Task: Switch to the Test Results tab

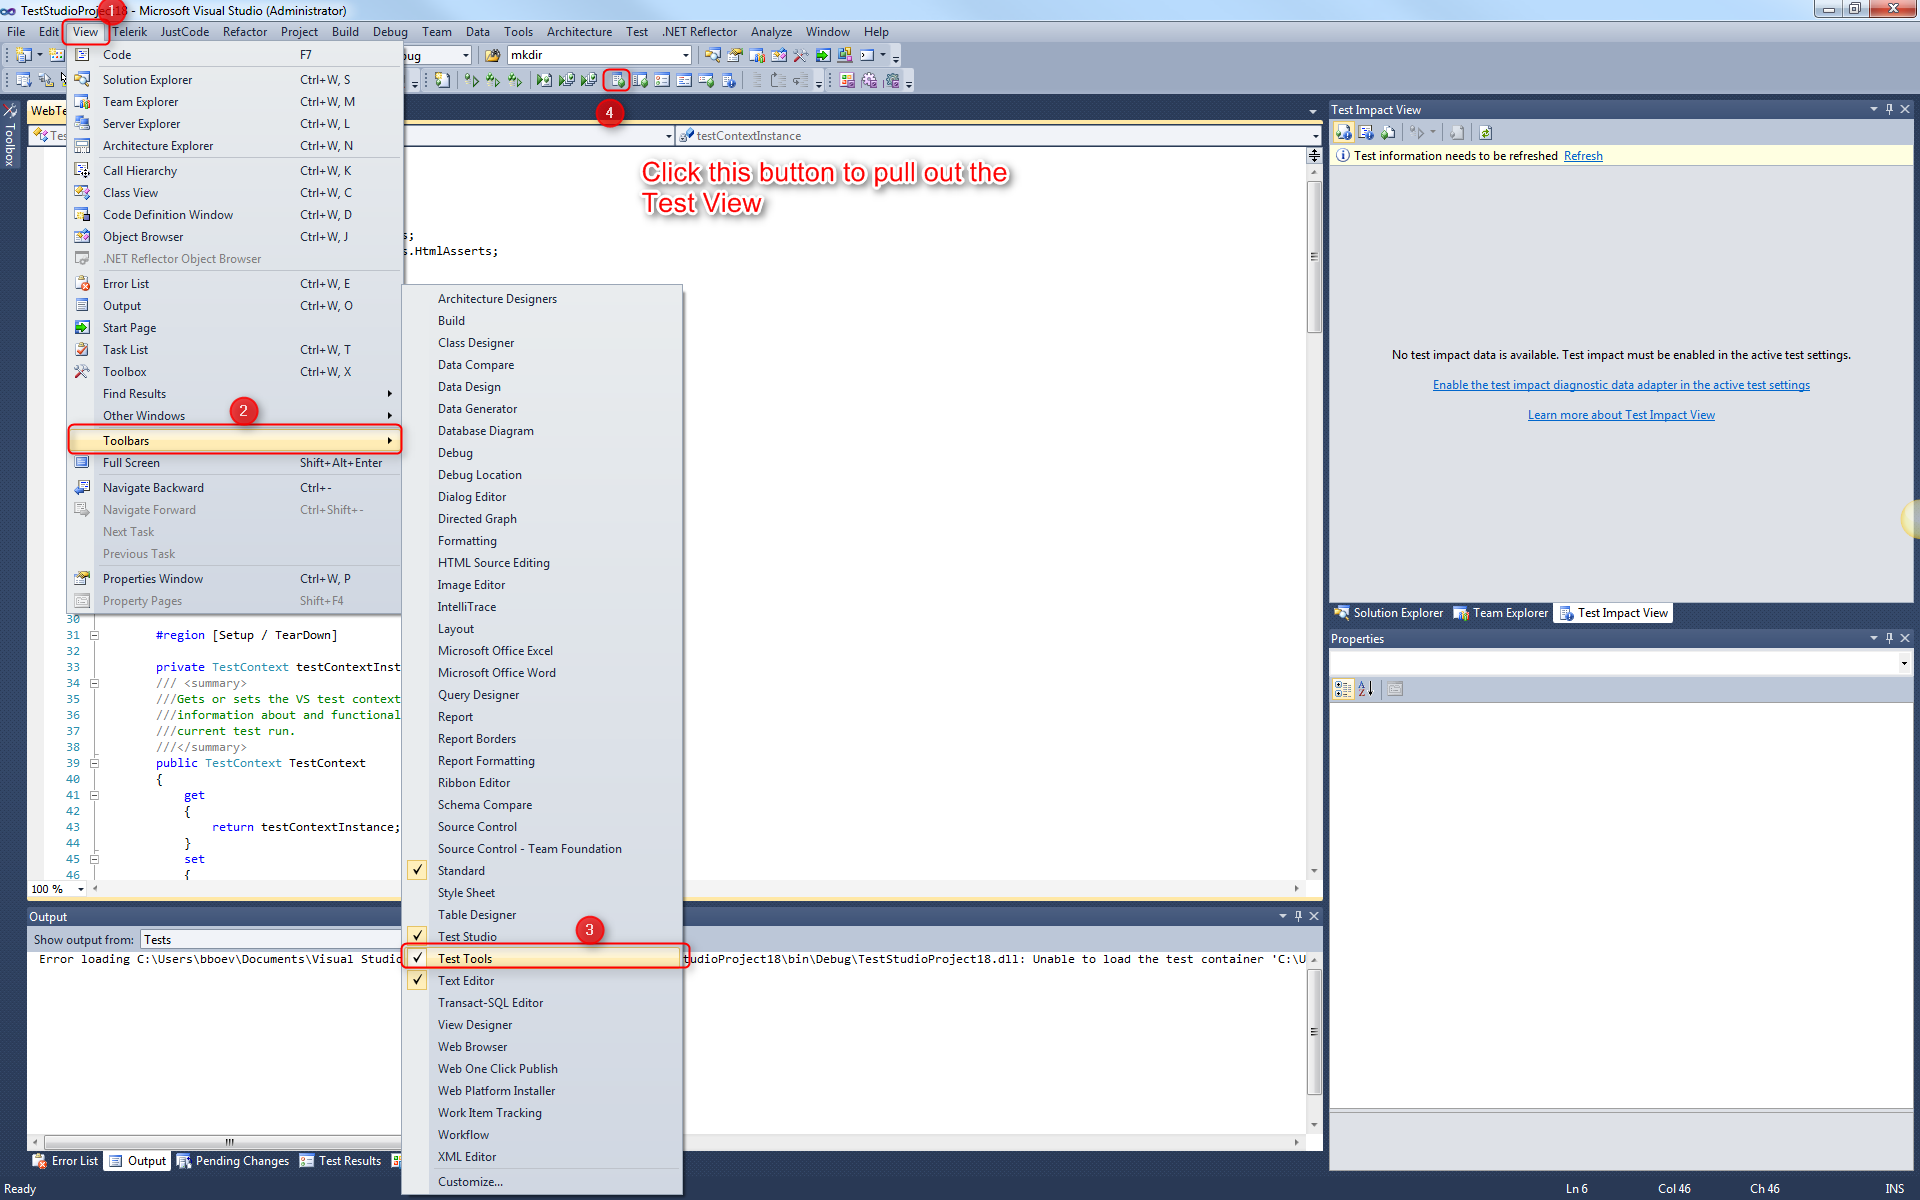Action: click(341, 1161)
